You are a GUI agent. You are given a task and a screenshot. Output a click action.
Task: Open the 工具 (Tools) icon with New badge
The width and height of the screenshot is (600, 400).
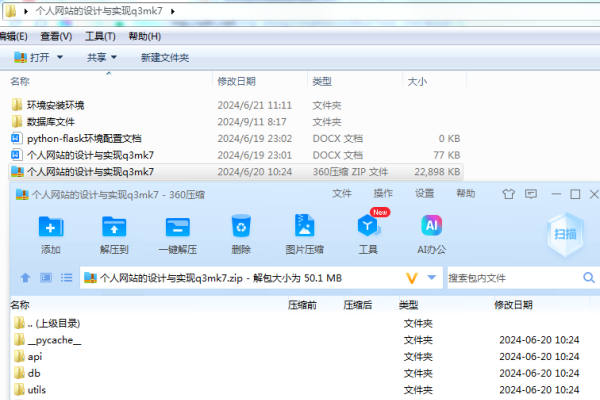pos(368,225)
